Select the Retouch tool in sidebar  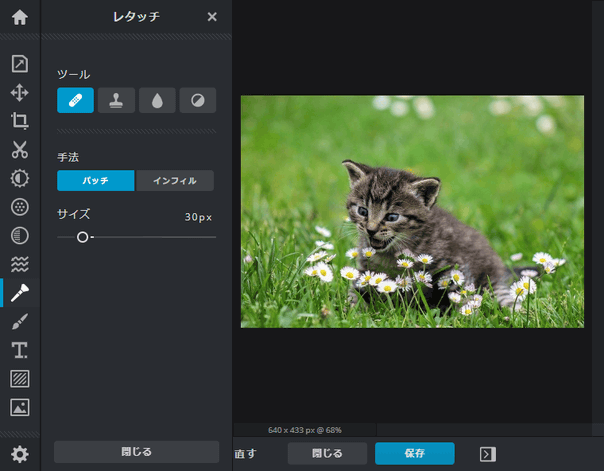click(x=20, y=293)
